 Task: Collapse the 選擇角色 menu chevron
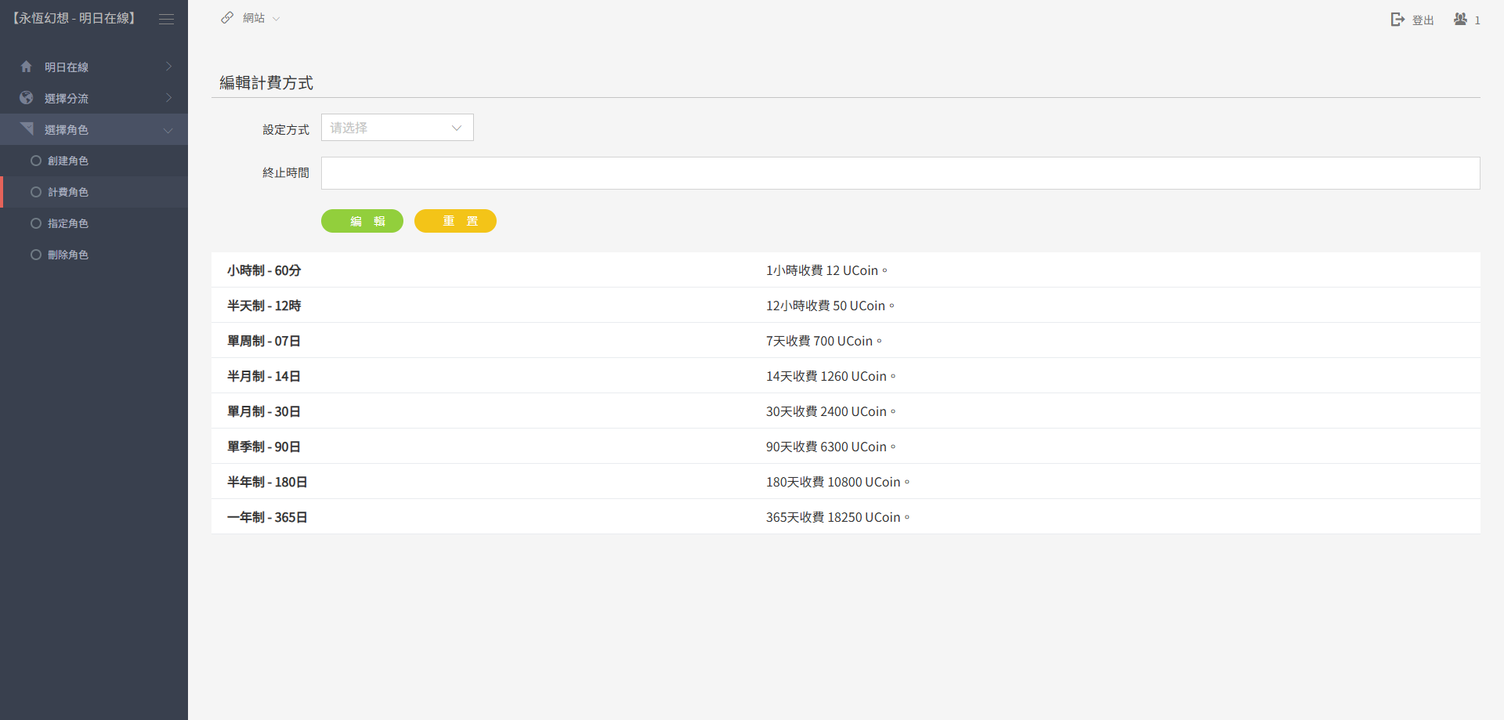(168, 130)
